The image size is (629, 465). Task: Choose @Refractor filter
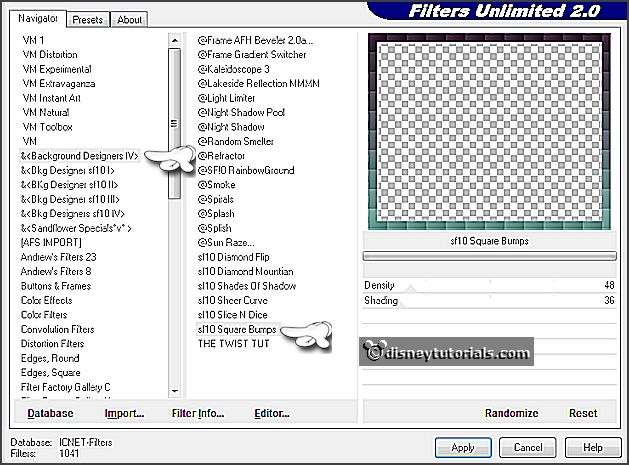pyautogui.click(x=221, y=156)
